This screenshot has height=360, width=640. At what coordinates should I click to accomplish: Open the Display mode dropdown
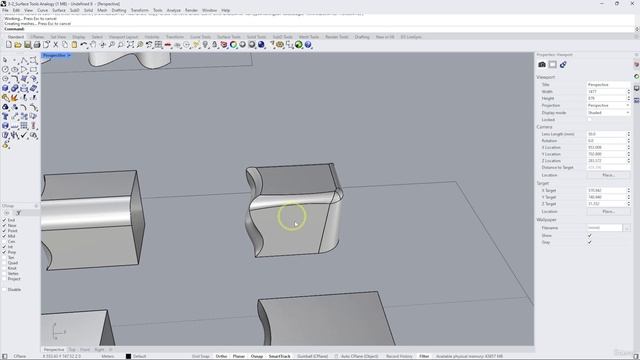coord(609,113)
